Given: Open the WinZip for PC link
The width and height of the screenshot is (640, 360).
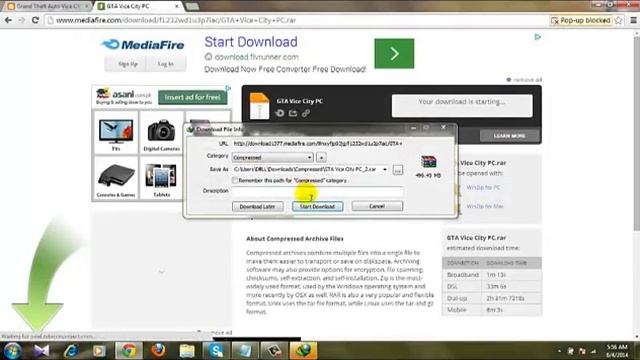Looking at the screenshot, I should [483, 187].
